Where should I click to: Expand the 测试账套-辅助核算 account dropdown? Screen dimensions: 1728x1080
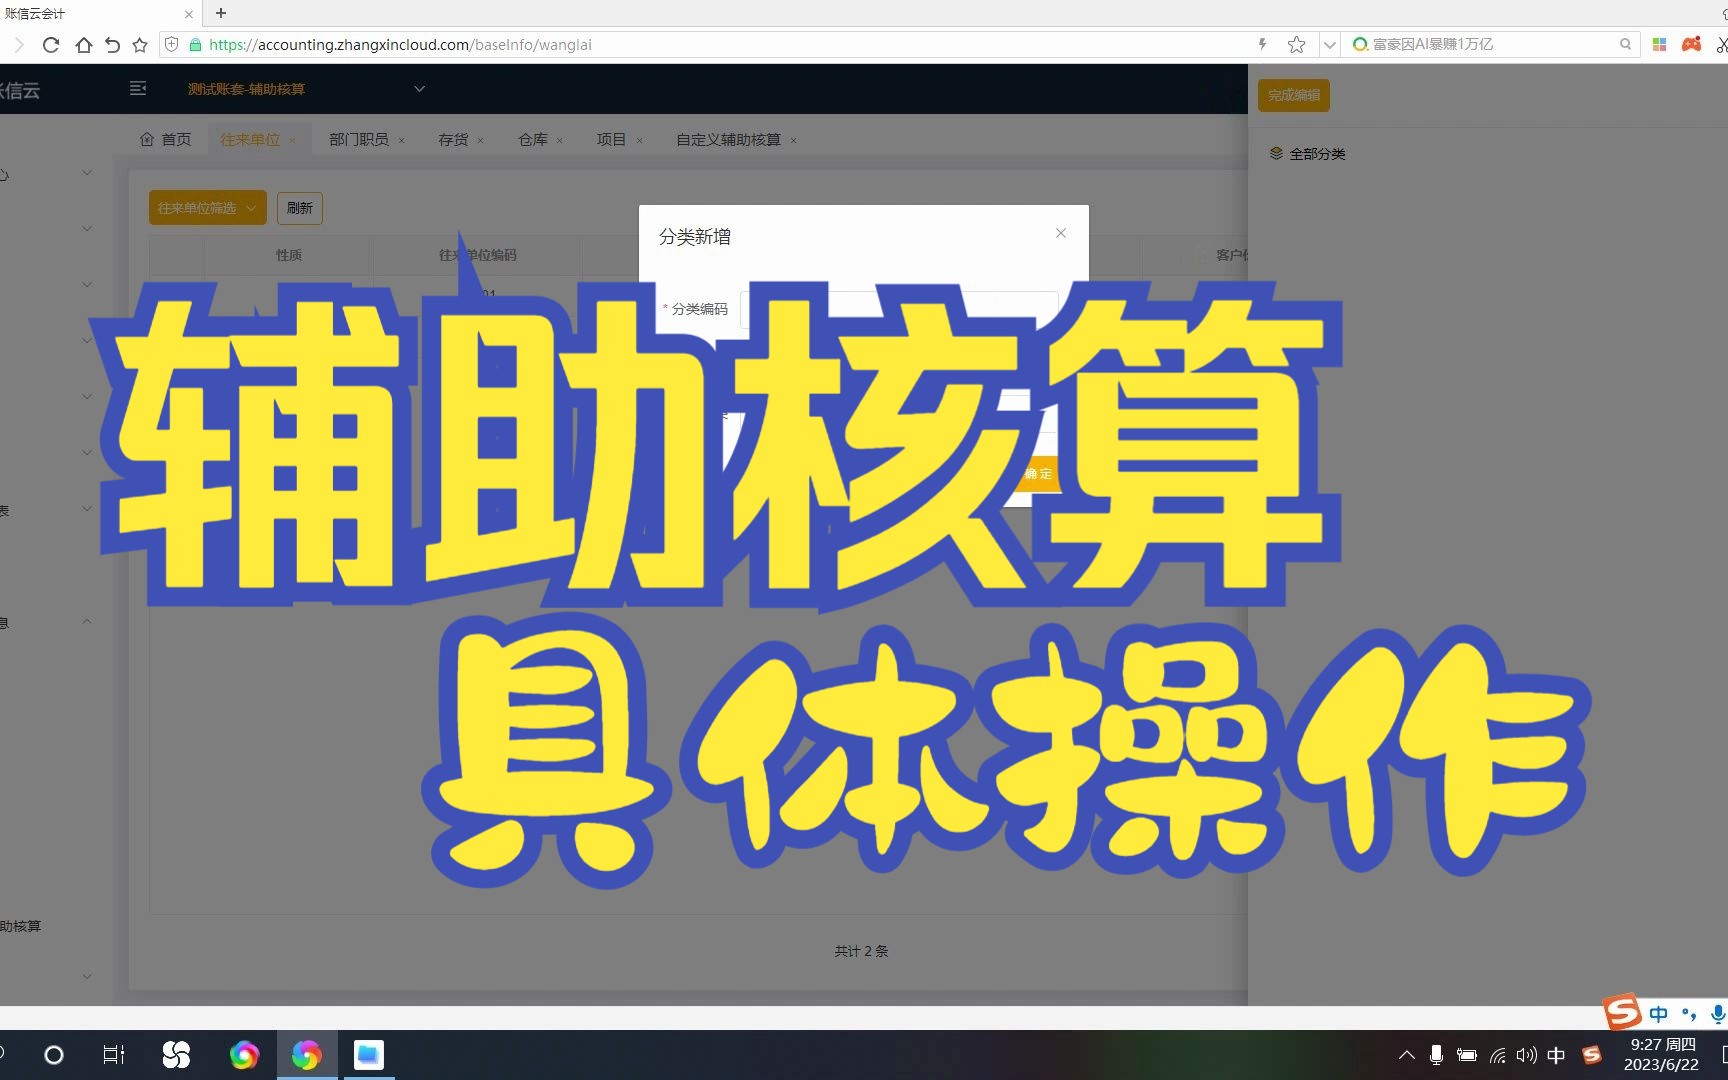[419, 88]
